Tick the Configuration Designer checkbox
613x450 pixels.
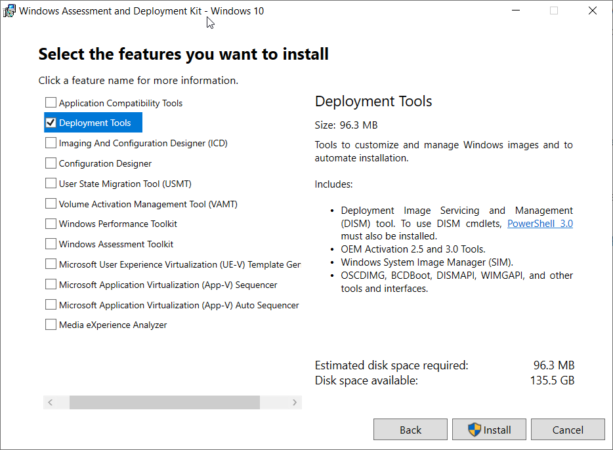coord(50,163)
